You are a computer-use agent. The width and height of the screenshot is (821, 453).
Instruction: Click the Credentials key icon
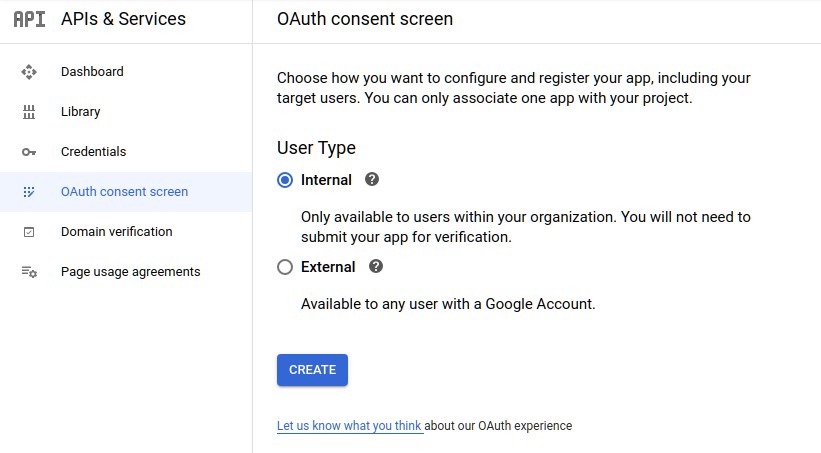coord(29,152)
